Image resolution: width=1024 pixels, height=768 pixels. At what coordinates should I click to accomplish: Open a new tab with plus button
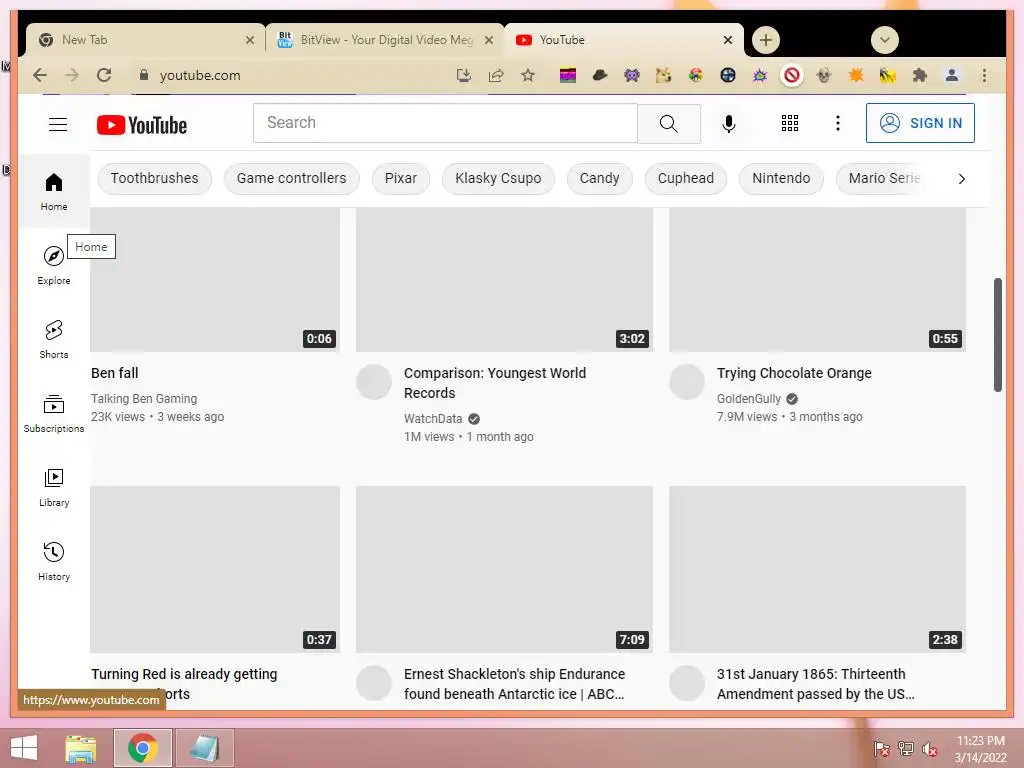click(765, 40)
